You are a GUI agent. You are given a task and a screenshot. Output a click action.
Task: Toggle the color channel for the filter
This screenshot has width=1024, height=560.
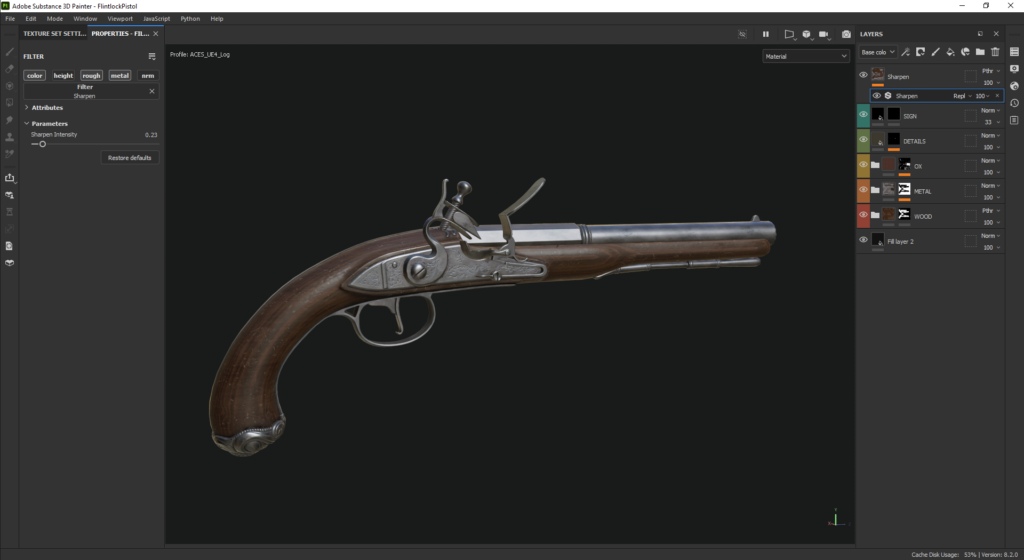click(x=35, y=76)
